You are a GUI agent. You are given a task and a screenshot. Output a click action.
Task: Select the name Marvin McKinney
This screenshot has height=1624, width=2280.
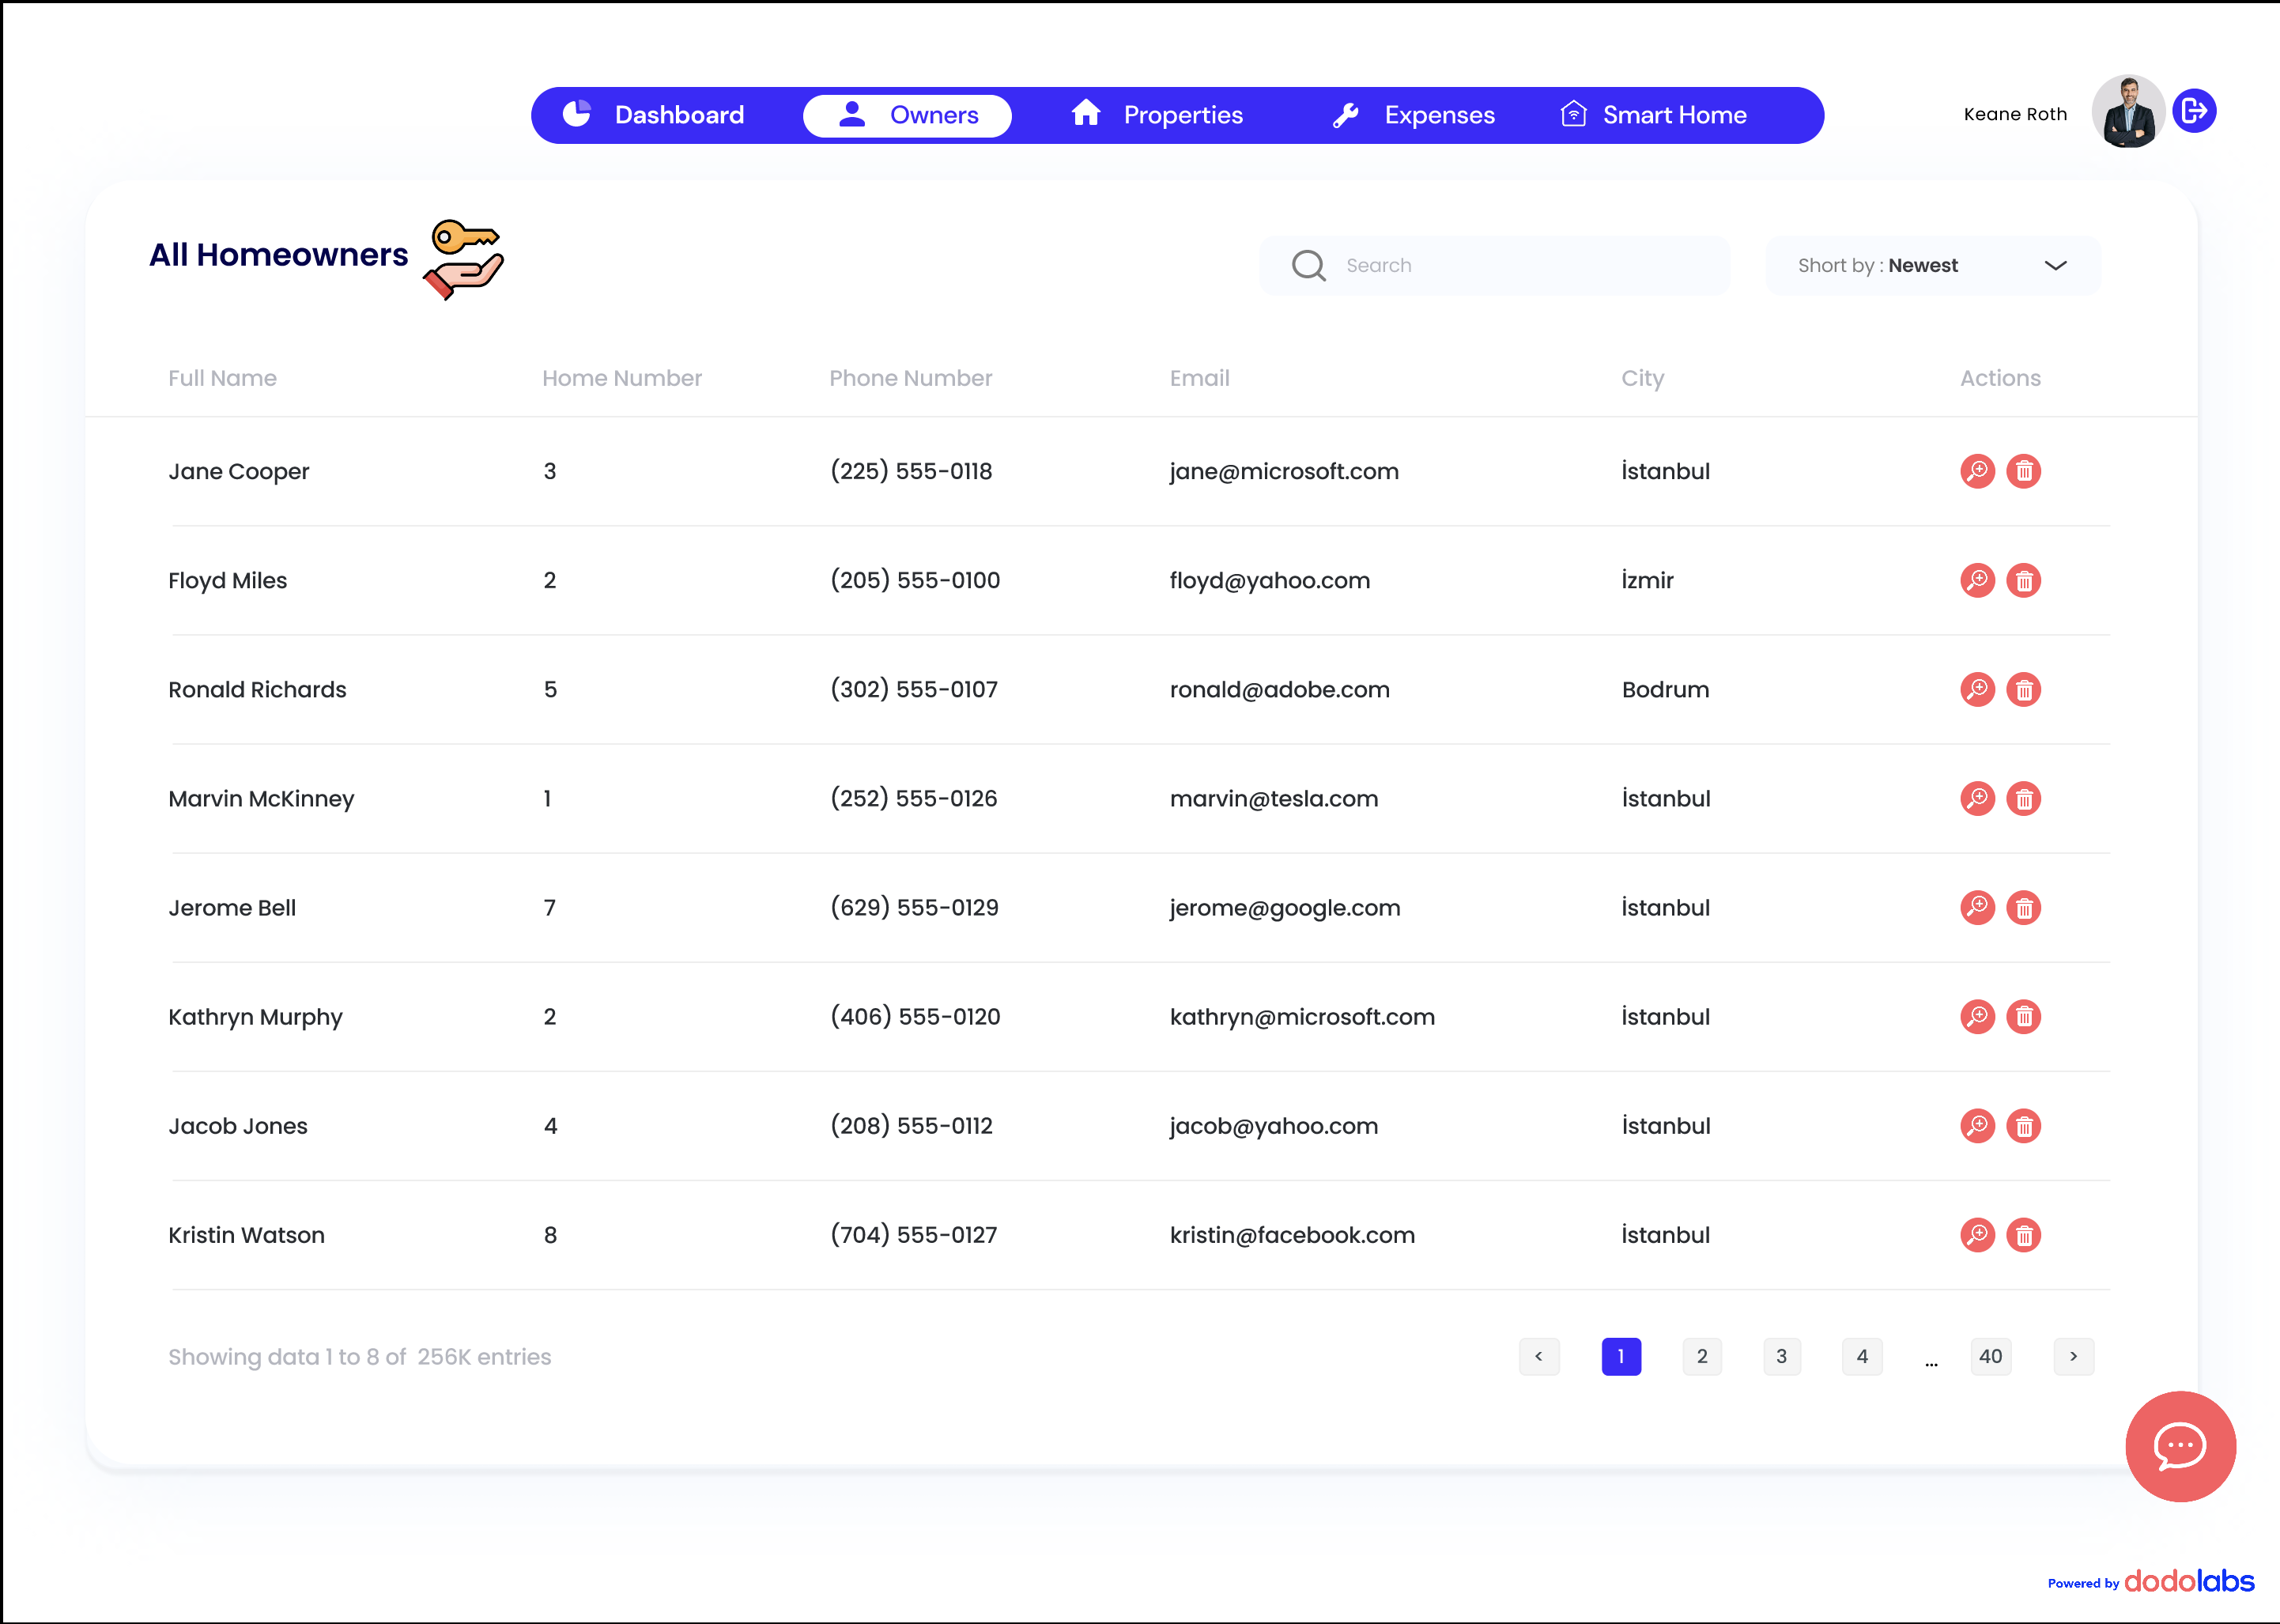[261, 798]
